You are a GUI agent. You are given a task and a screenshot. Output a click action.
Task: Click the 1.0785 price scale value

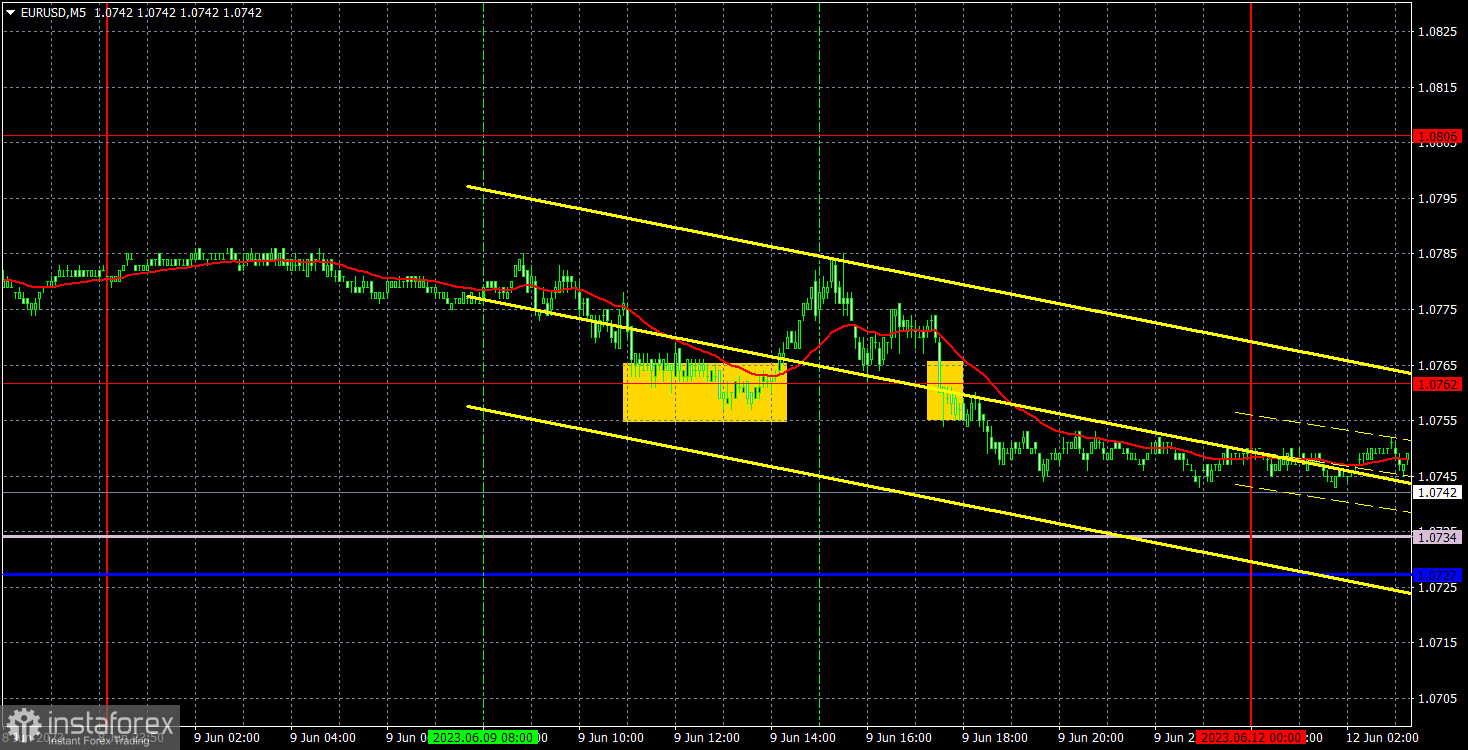pyautogui.click(x=1436, y=254)
